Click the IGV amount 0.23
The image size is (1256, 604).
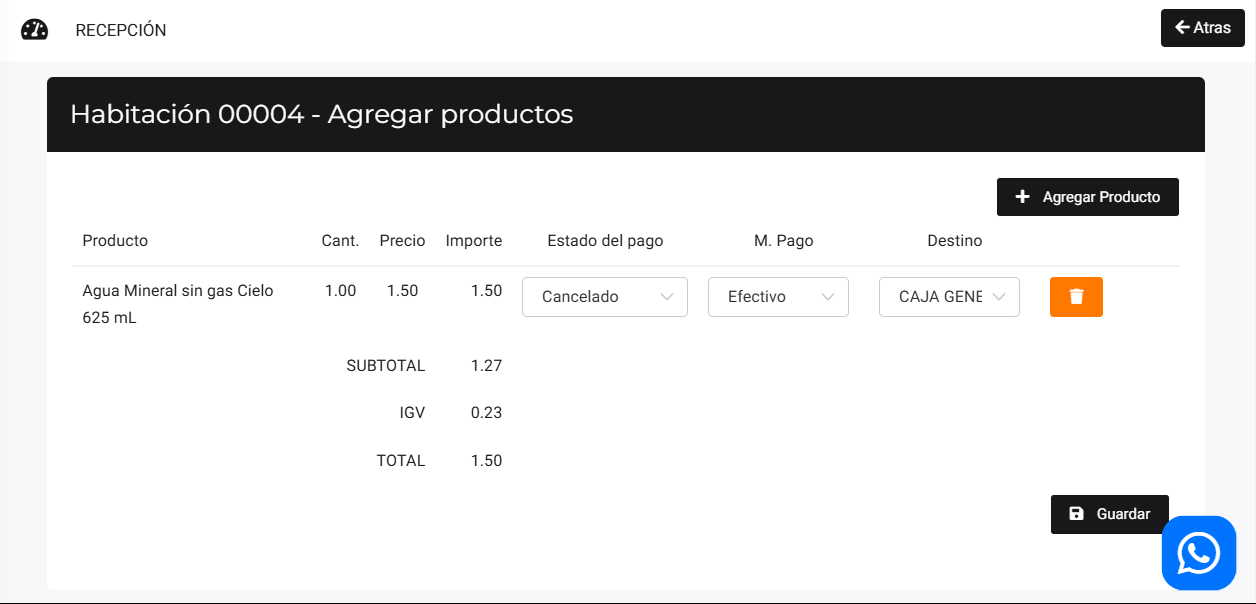click(x=486, y=413)
